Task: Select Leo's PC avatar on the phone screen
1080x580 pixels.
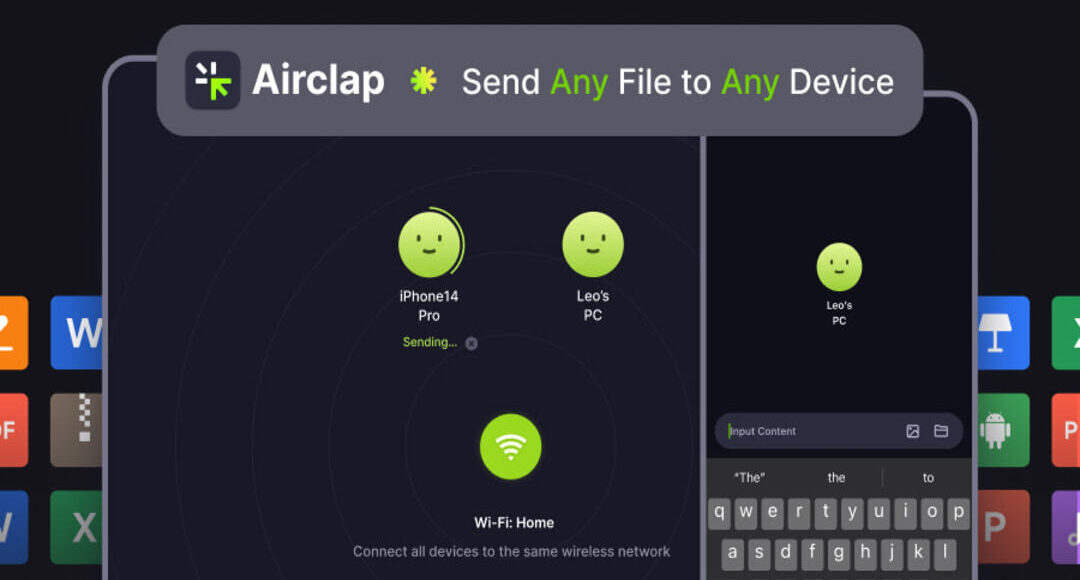Action: 839,267
